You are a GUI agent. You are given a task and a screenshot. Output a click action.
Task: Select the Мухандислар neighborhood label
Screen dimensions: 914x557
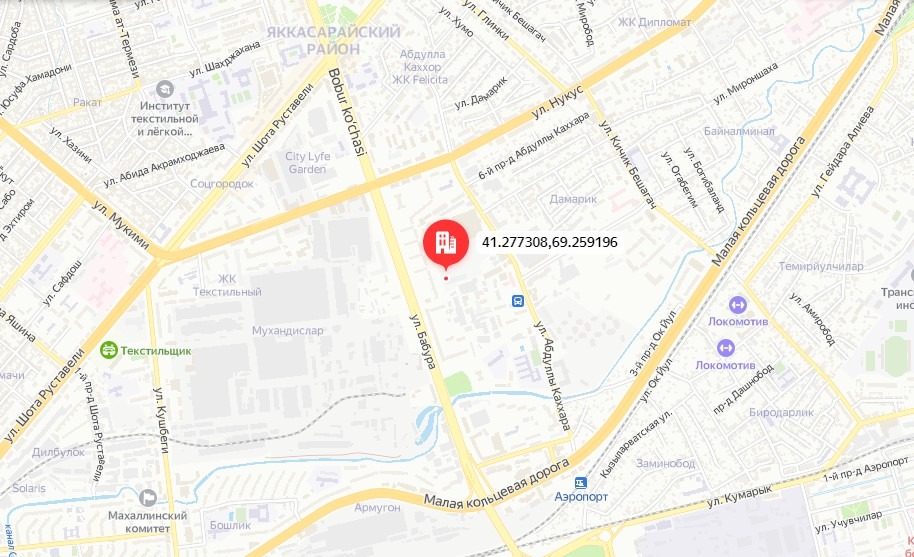coord(287,330)
